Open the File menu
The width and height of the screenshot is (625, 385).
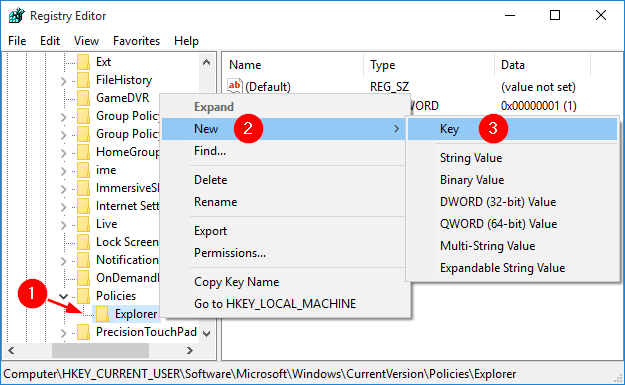17,41
